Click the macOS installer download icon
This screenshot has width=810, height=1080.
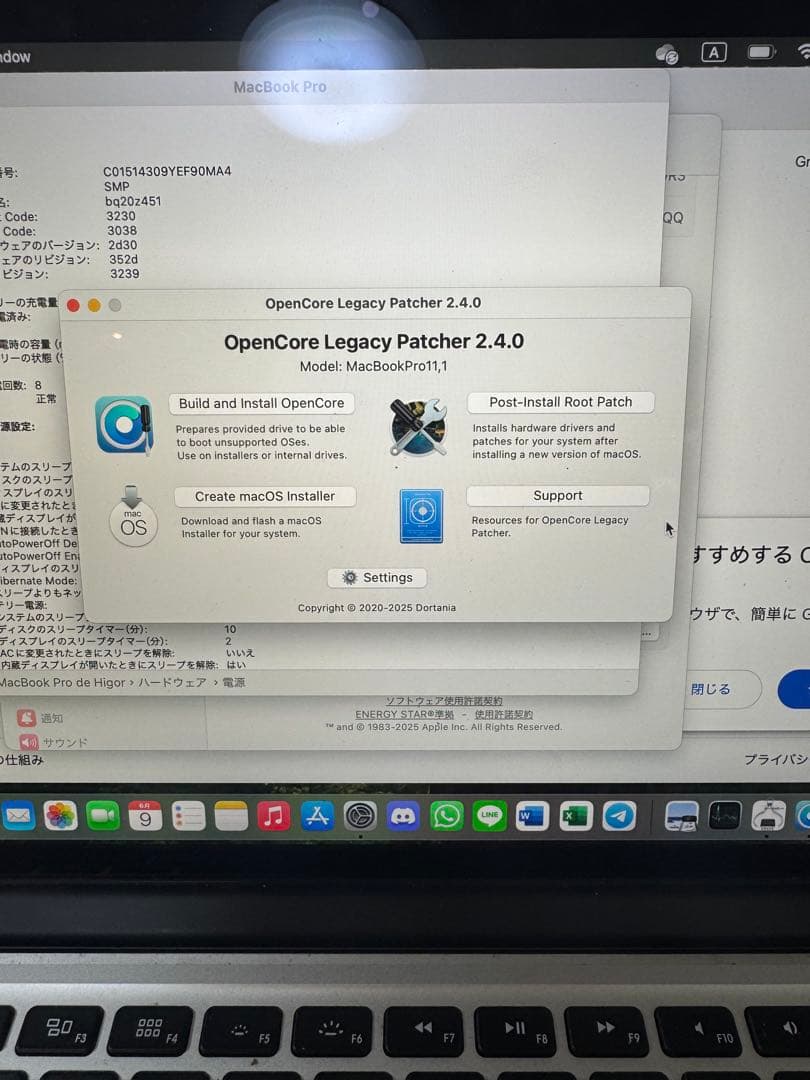point(134,518)
